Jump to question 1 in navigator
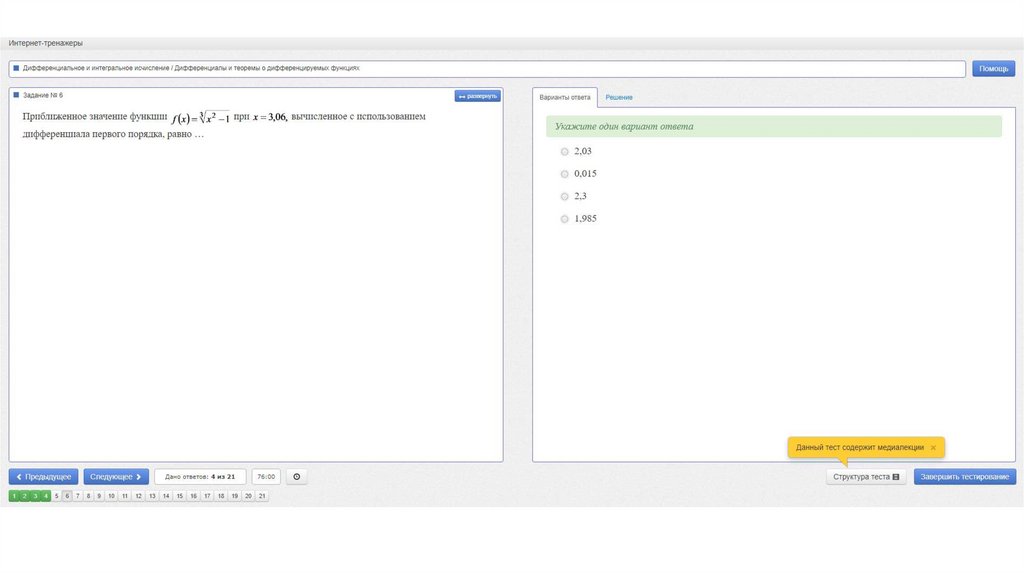1024x574 pixels. tap(14, 496)
